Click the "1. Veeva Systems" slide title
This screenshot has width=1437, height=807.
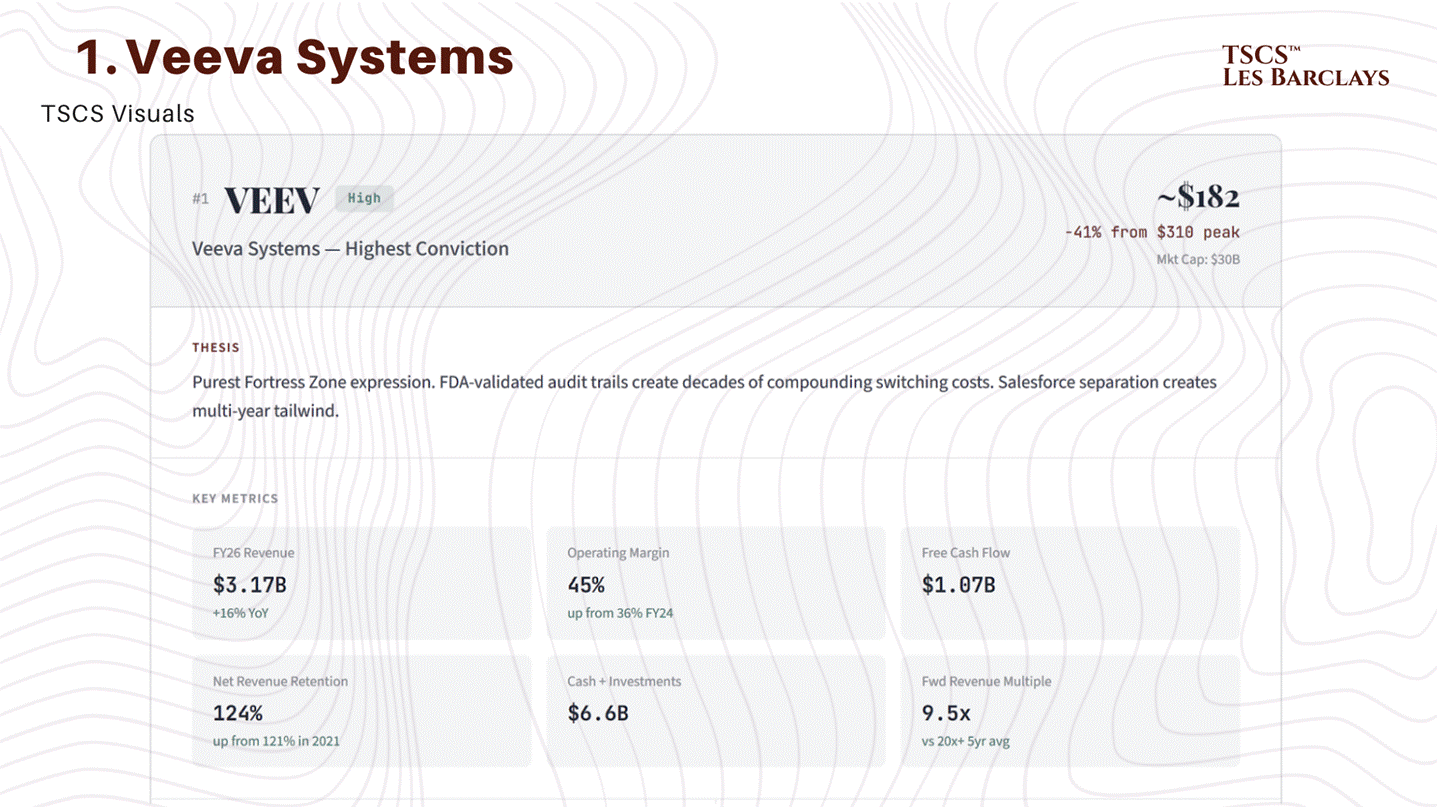[x=295, y=57]
